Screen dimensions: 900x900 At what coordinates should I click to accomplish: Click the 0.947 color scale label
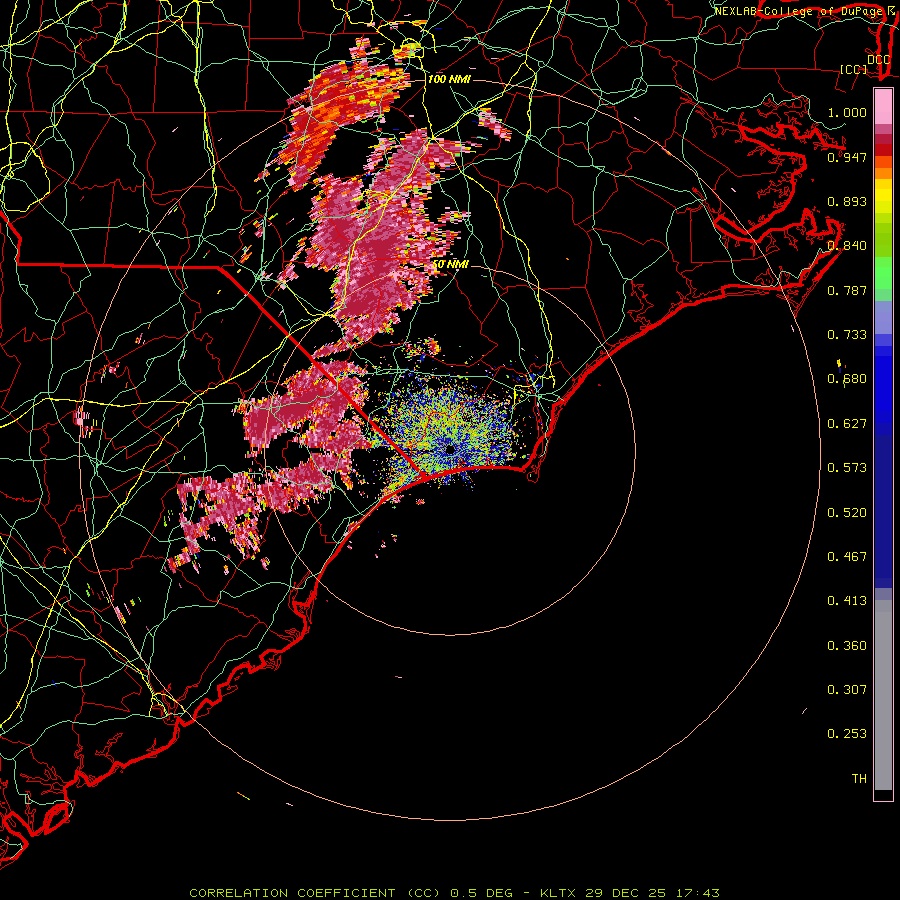click(x=847, y=157)
